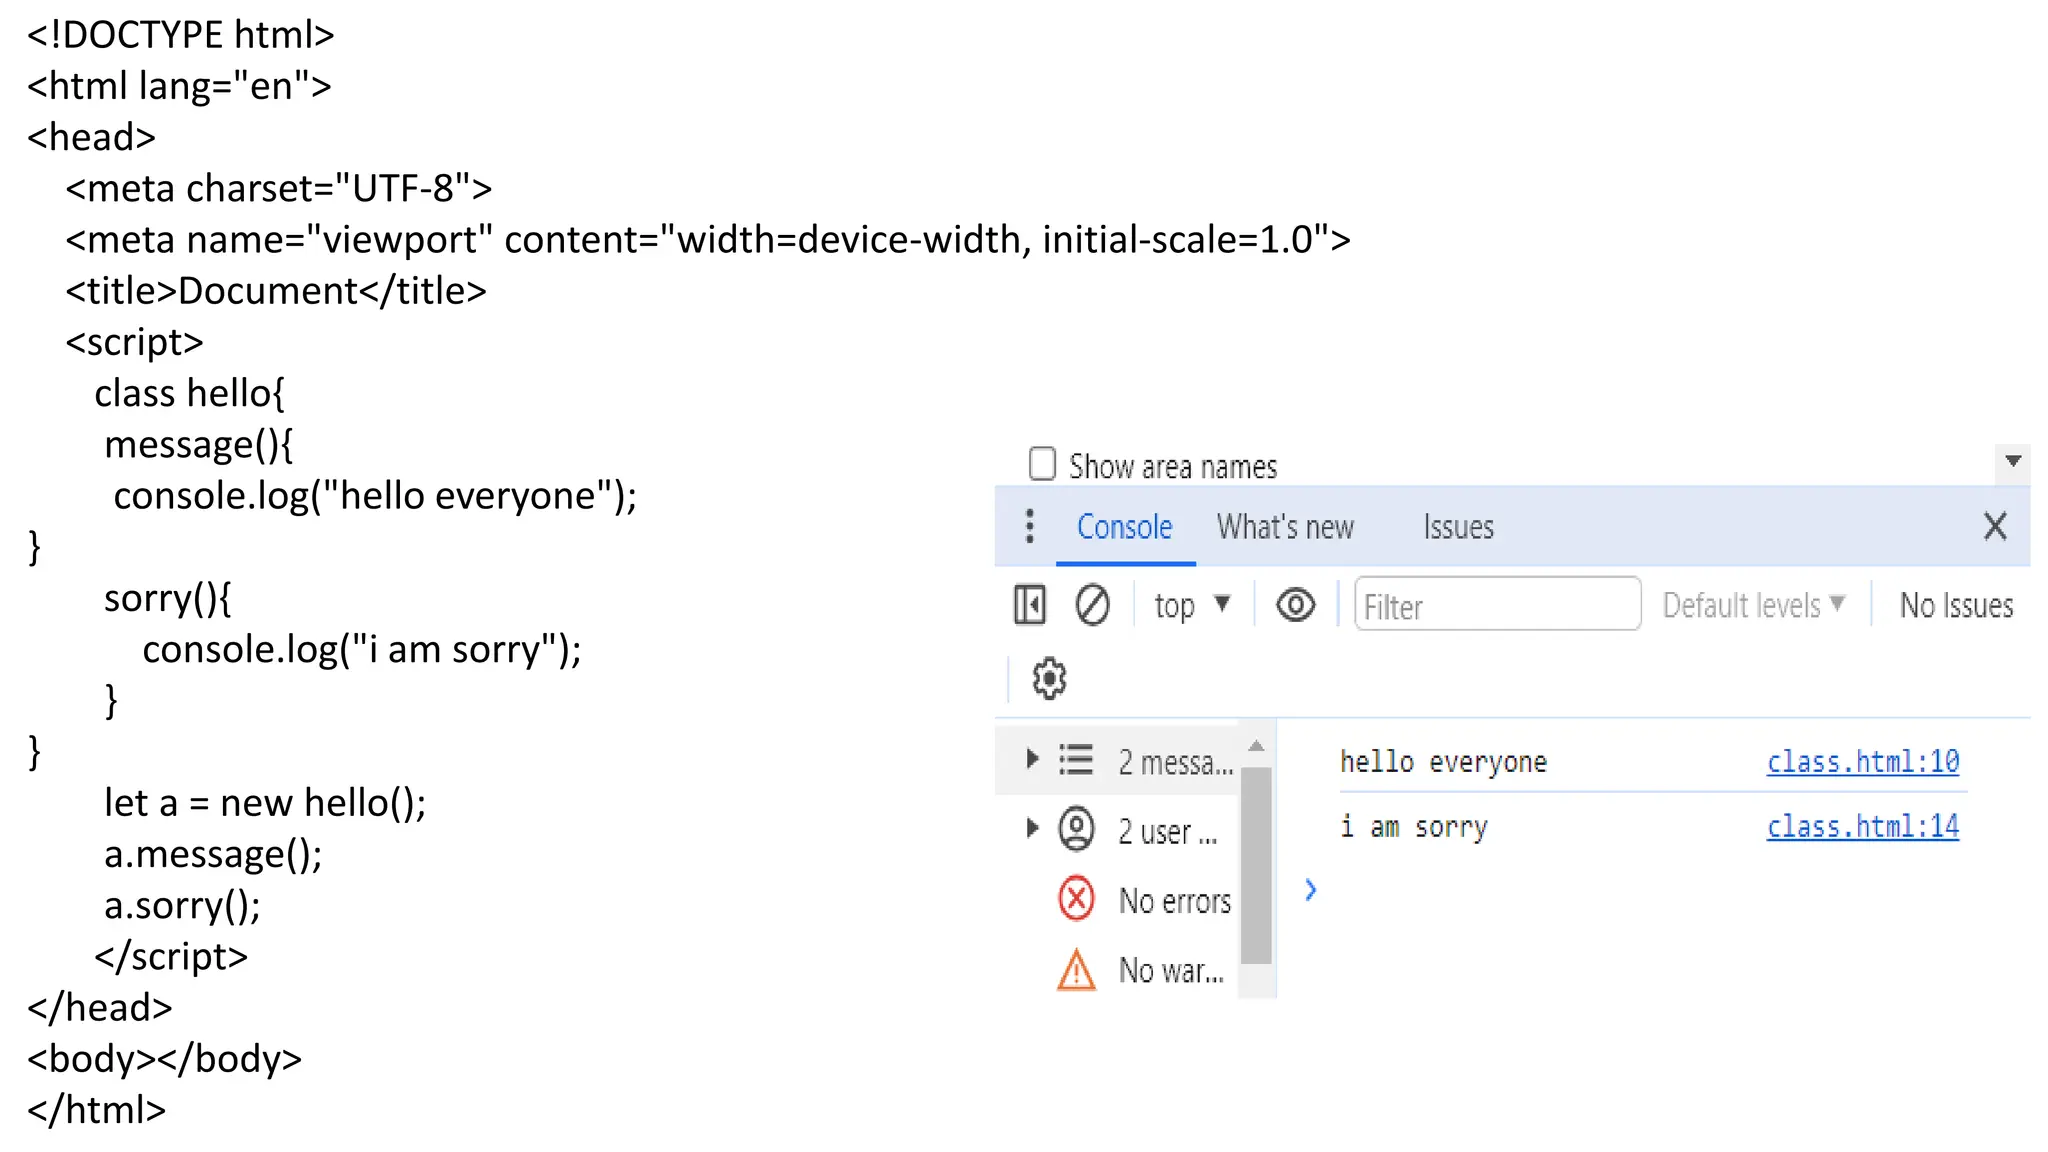Viewport: 2048px width, 1152px height.
Task: Toggle the live expression eye icon
Action: [x=1295, y=605]
